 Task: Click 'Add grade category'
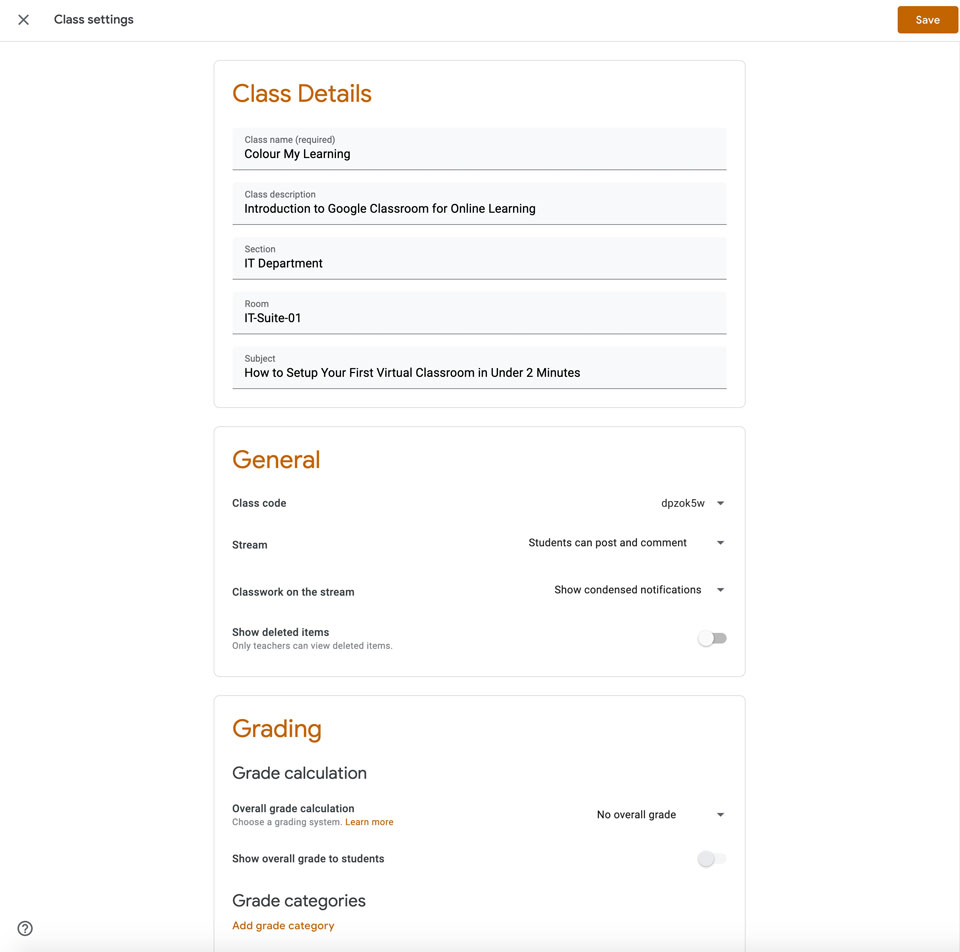[283, 925]
